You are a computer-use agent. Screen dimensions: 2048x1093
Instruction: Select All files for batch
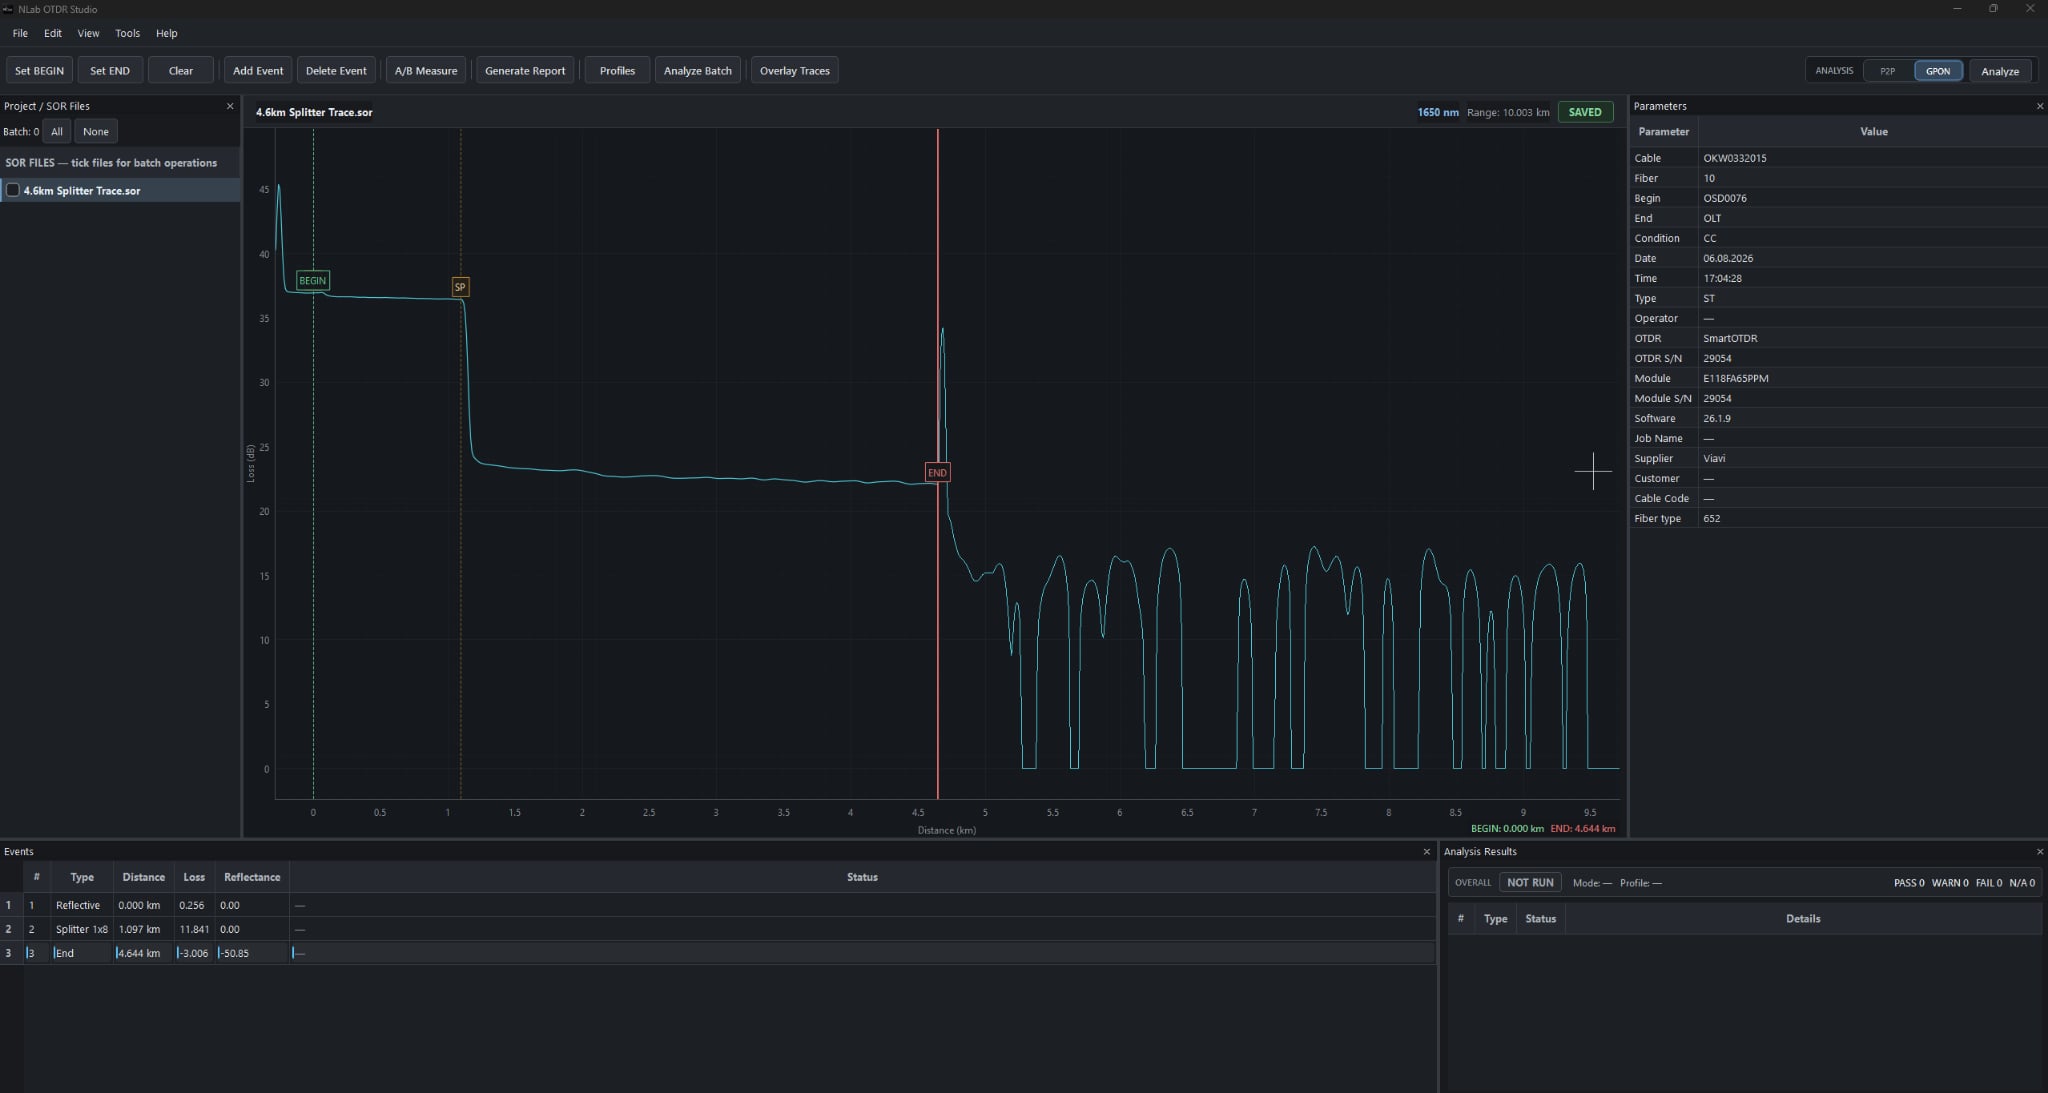[x=57, y=132]
